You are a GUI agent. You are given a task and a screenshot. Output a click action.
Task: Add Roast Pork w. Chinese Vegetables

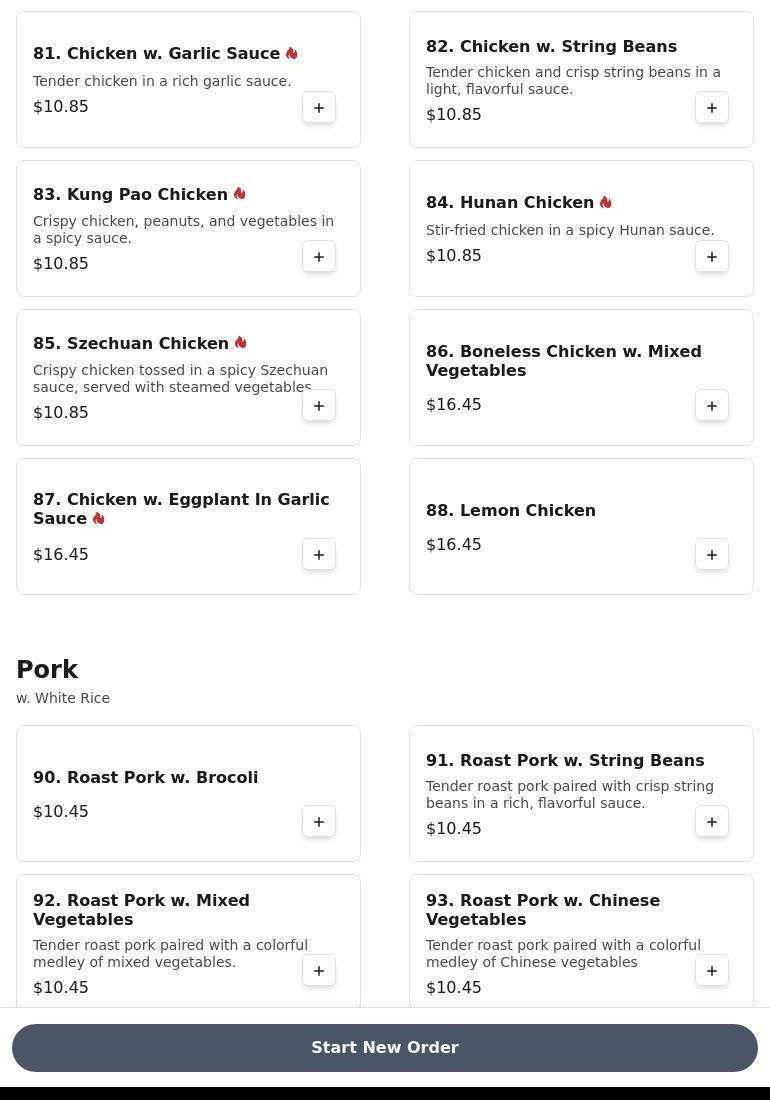point(712,971)
